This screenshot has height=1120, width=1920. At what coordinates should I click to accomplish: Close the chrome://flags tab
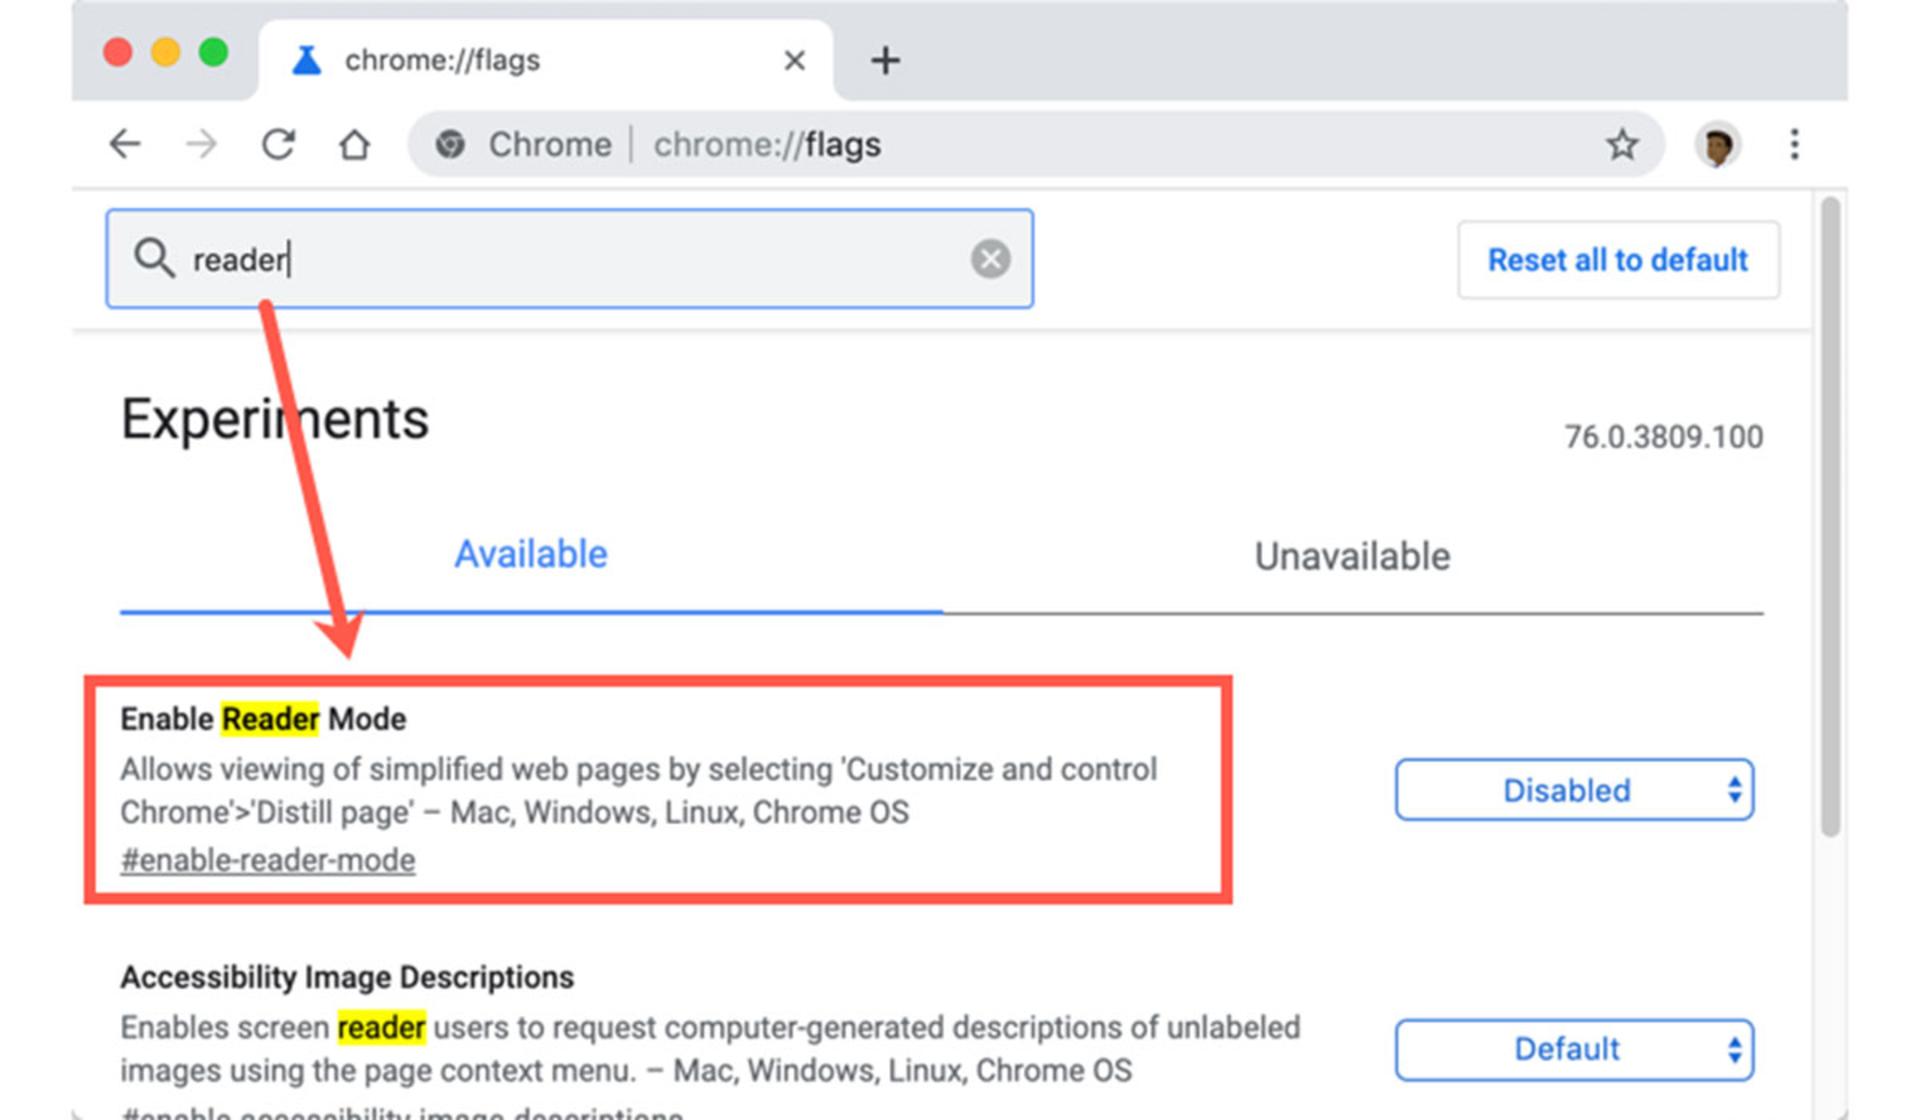(x=795, y=61)
